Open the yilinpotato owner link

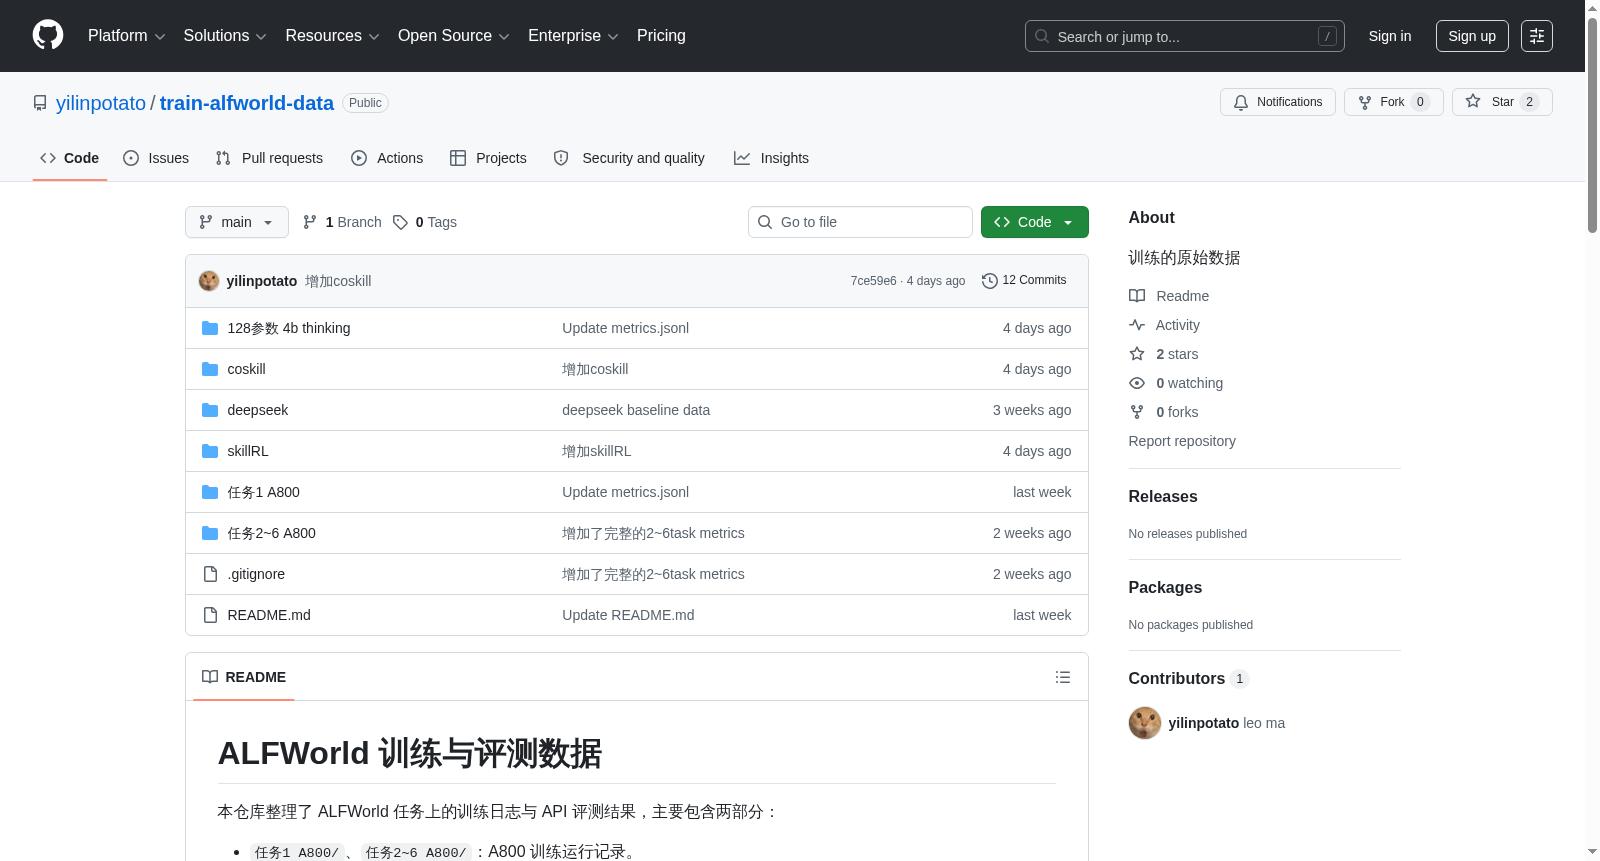coord(101,103)
